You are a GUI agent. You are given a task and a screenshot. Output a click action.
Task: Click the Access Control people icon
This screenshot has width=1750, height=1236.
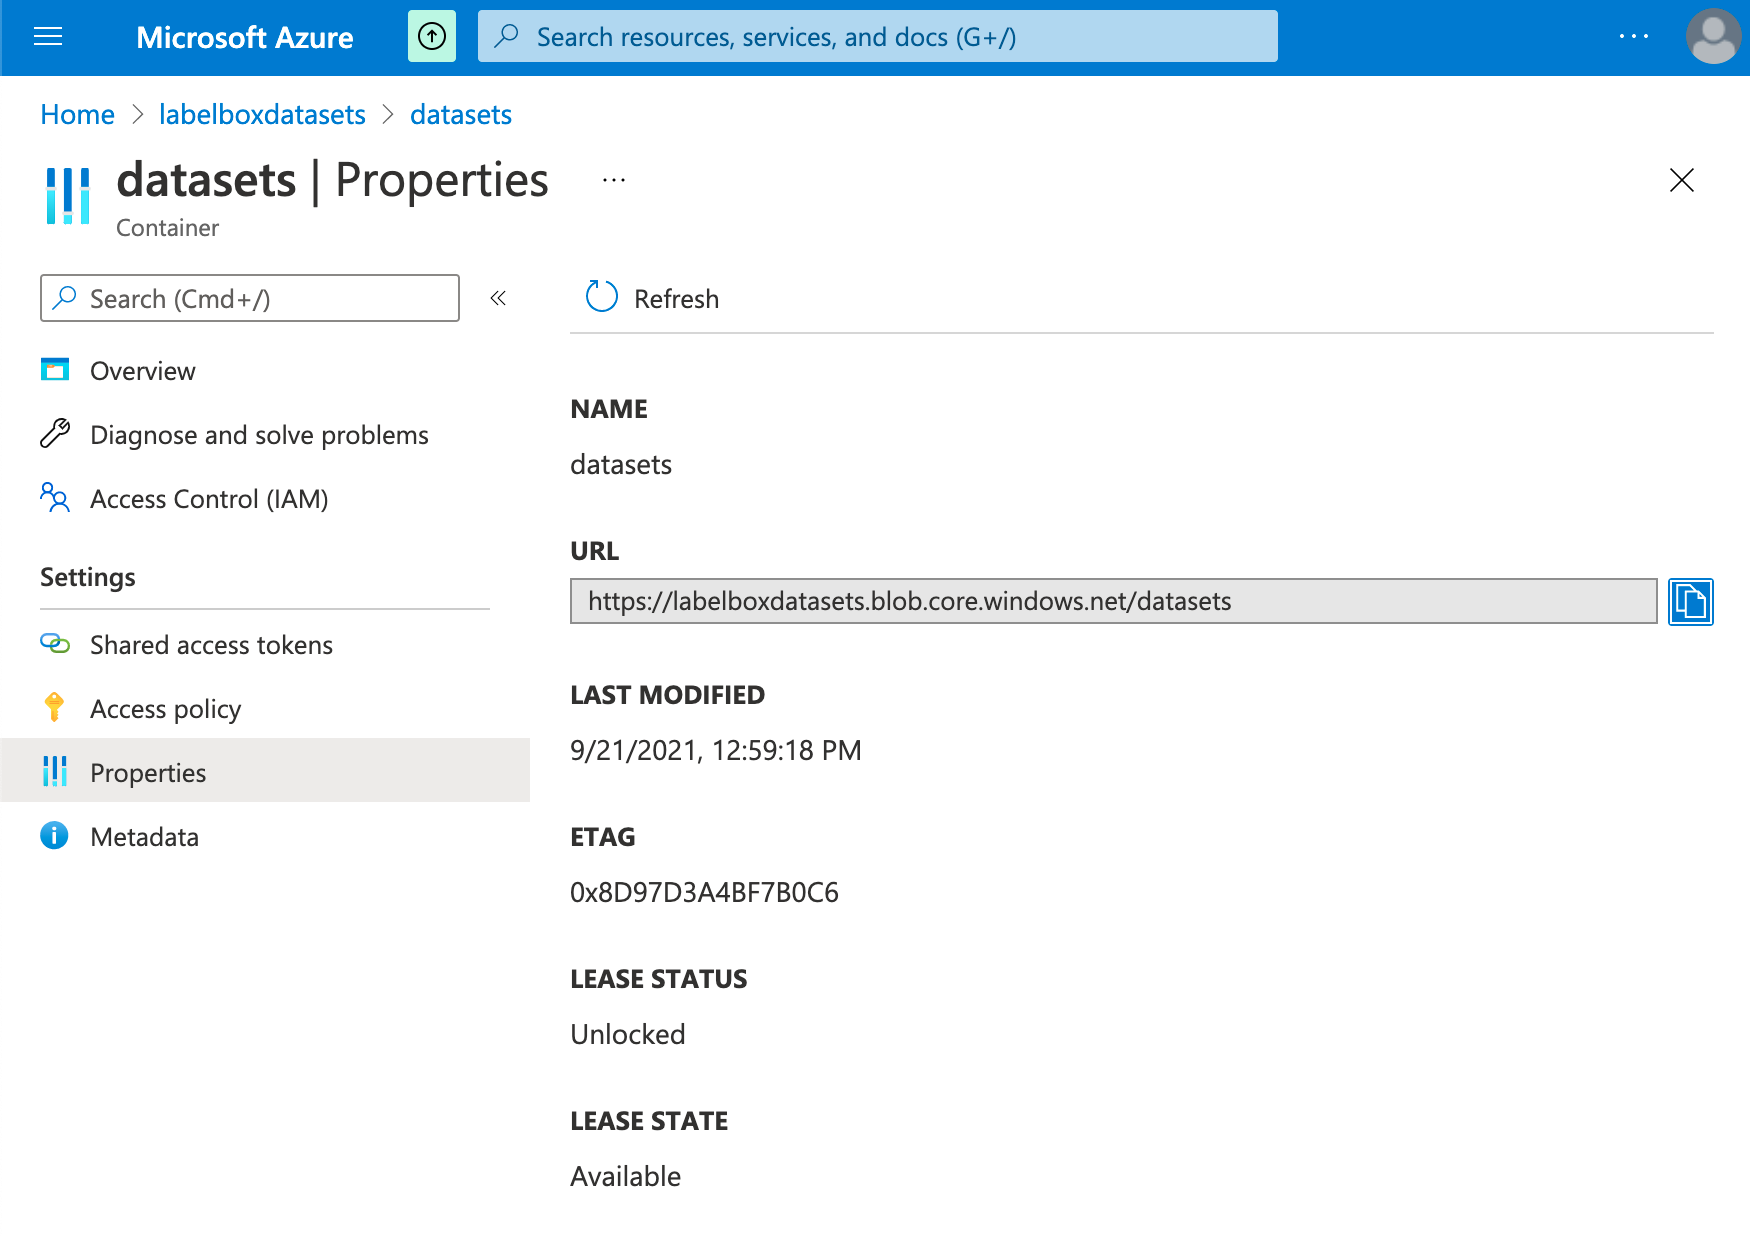(55, 497)
